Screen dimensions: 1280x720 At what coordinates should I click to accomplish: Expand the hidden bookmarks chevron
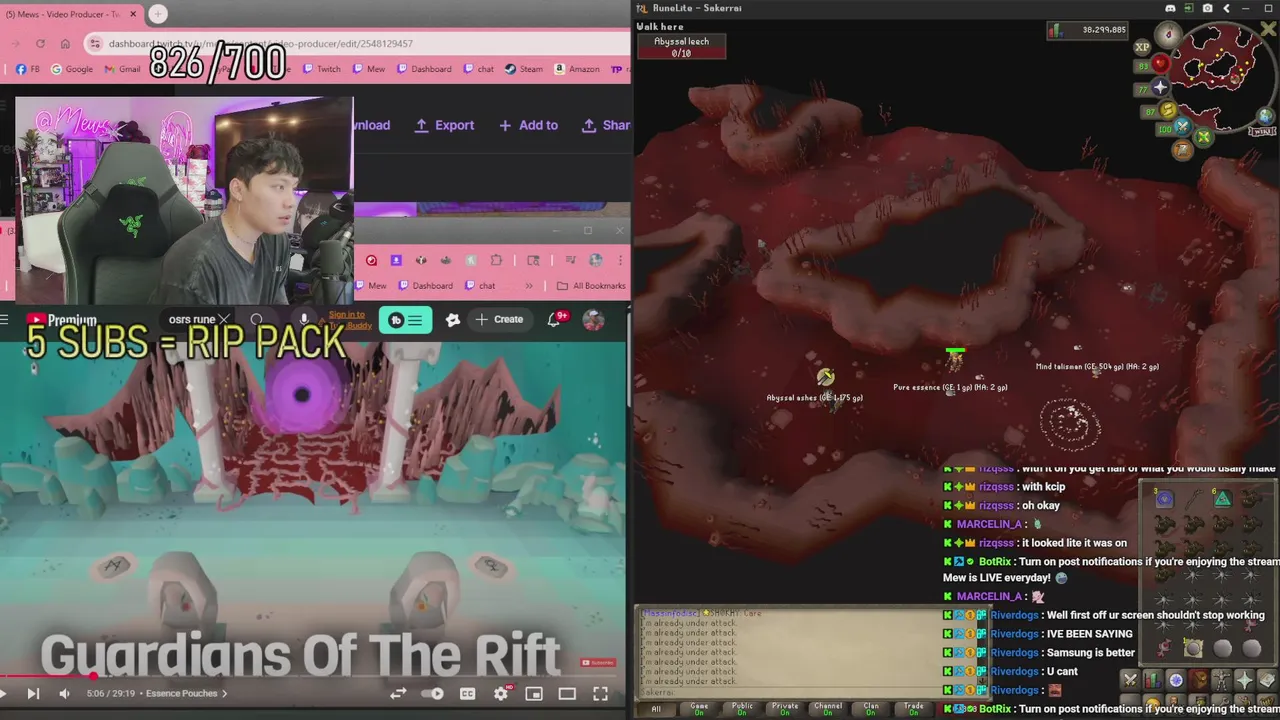(x=529, y=286)
